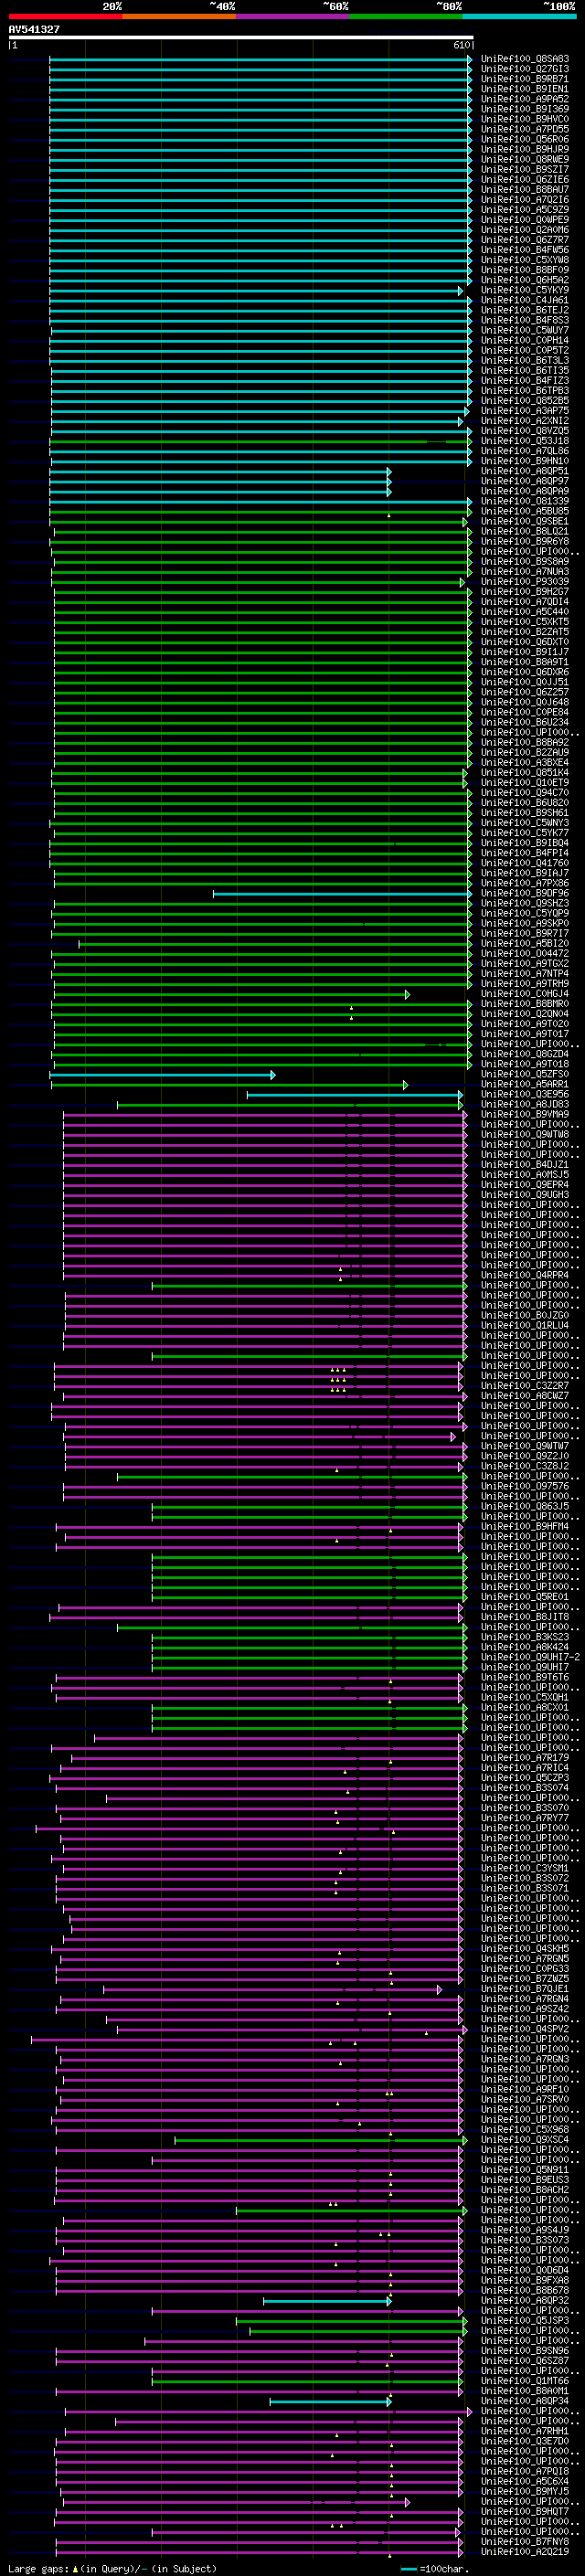The height and width of the screenshot is (2576, 585).
Task: Open the UniRef100_A8QP97 entry
Action: coord(525,482)
